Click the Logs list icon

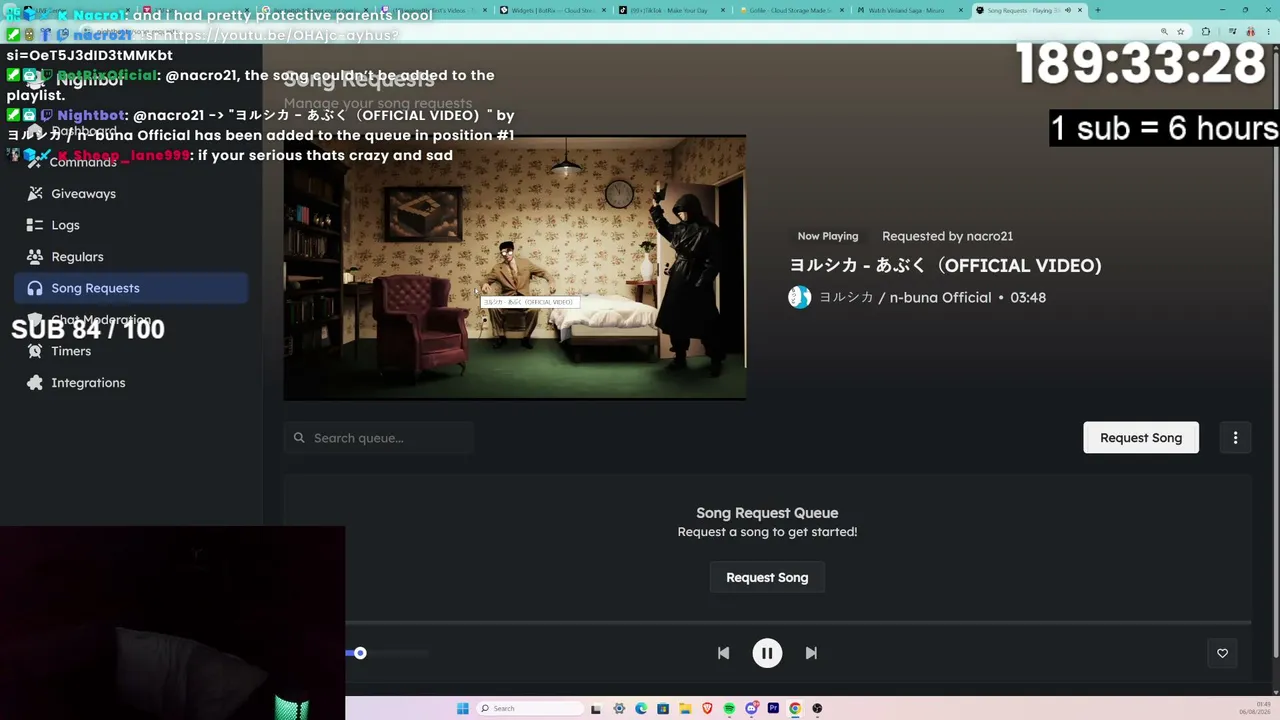point(35,225)
